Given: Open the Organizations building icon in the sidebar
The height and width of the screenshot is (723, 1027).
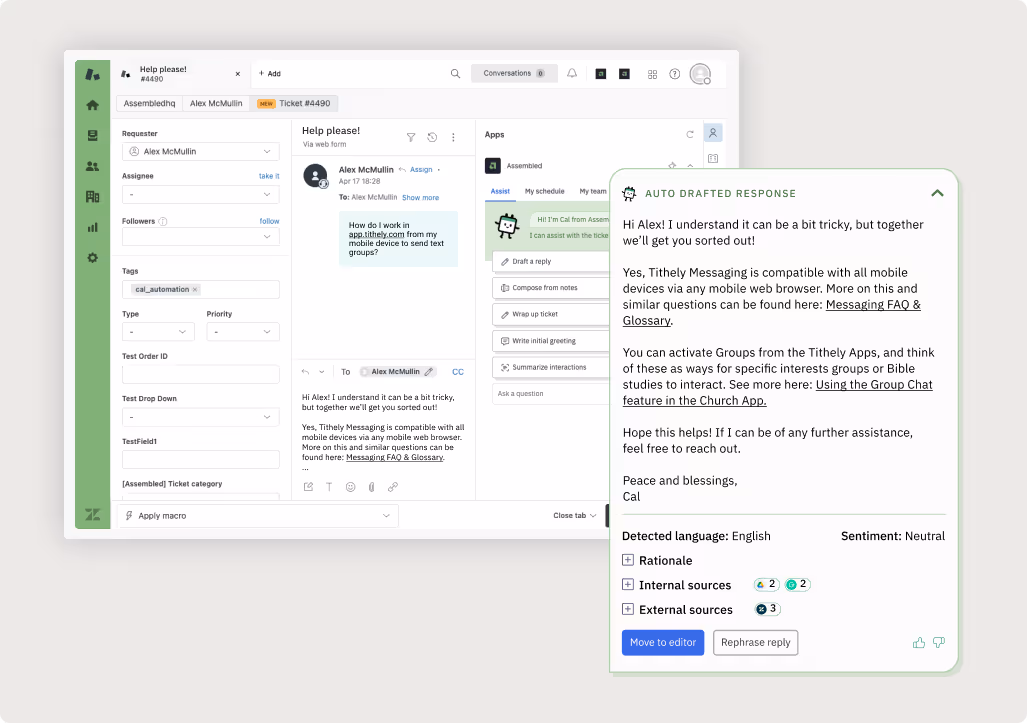Looking at the screenshot, I should coord(92,196).
